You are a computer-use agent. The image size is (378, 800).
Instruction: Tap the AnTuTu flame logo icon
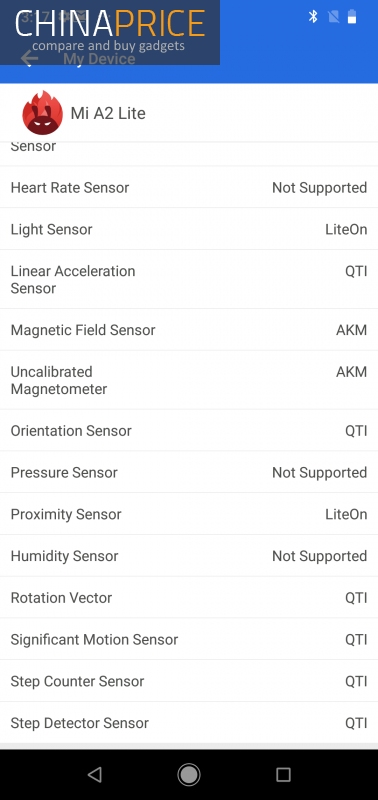43,113
